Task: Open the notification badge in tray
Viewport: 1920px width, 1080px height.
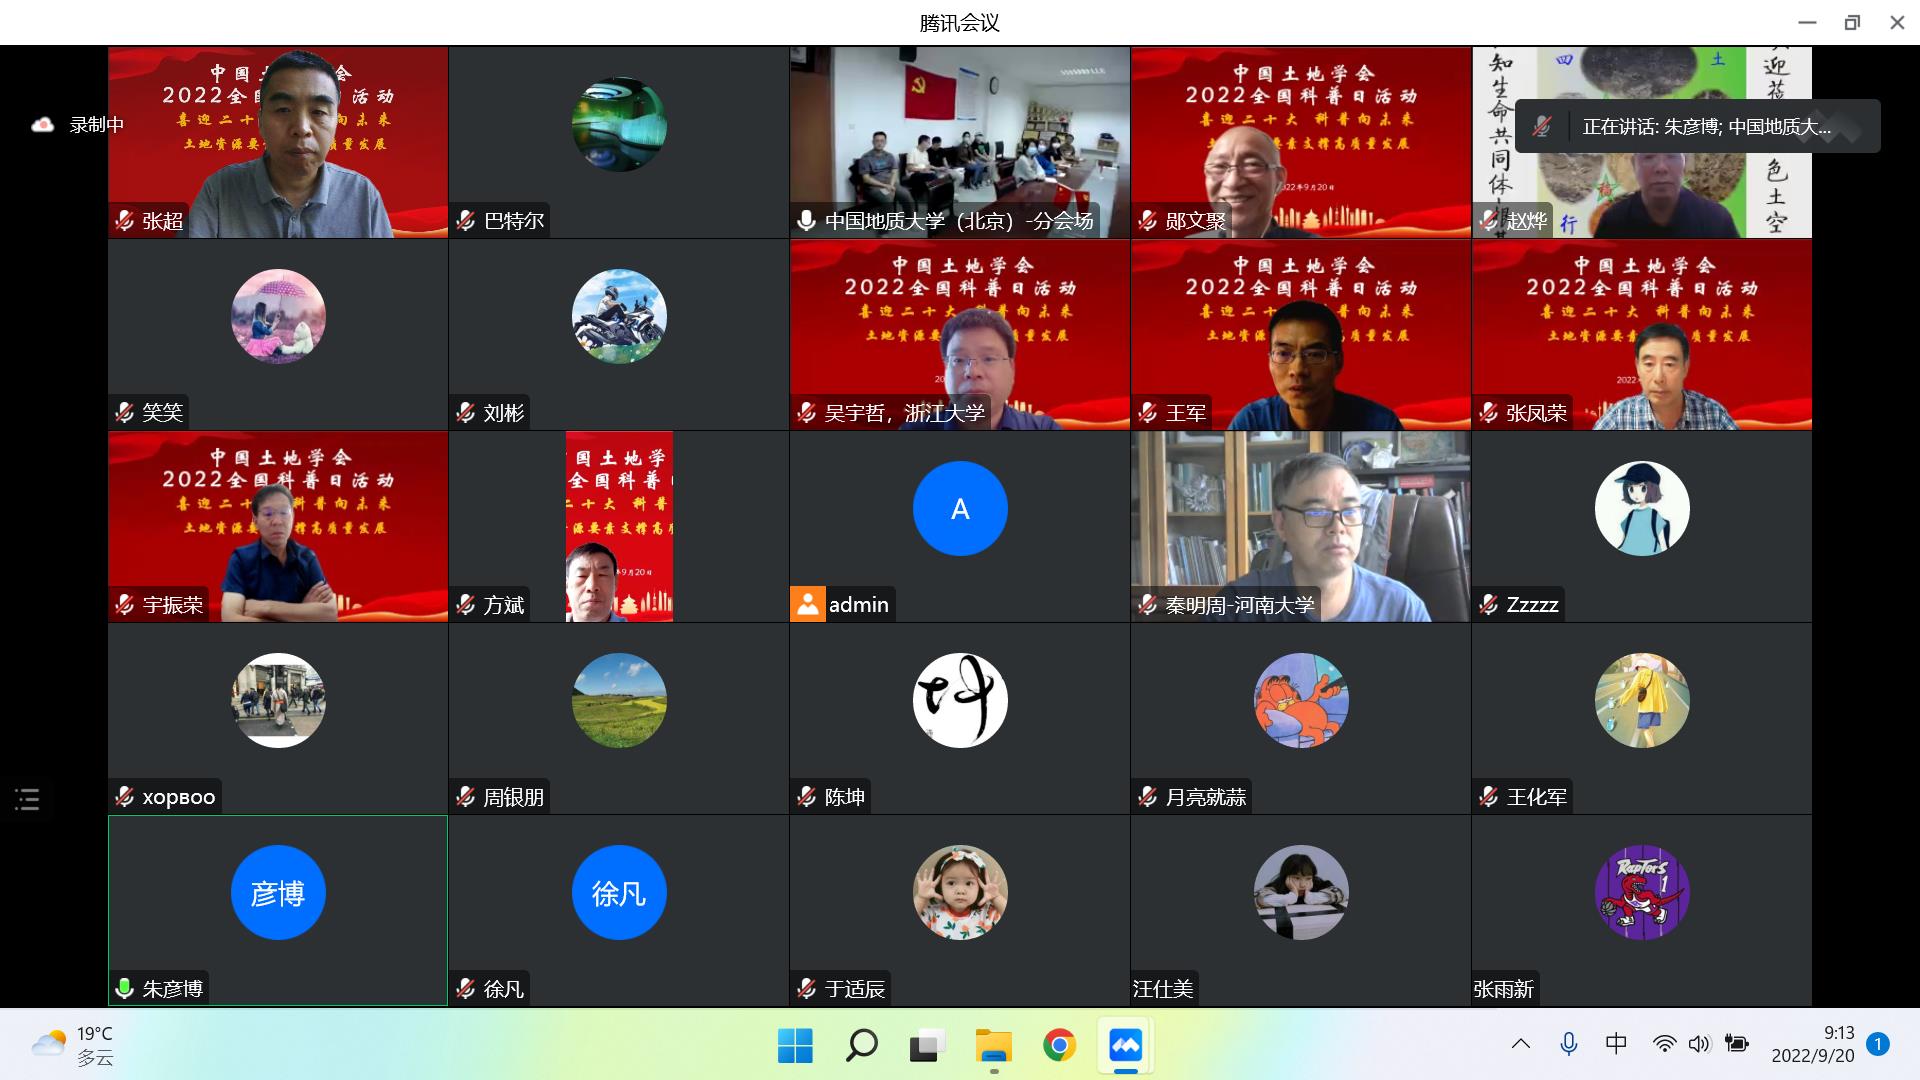Action: [1878, 1044]
